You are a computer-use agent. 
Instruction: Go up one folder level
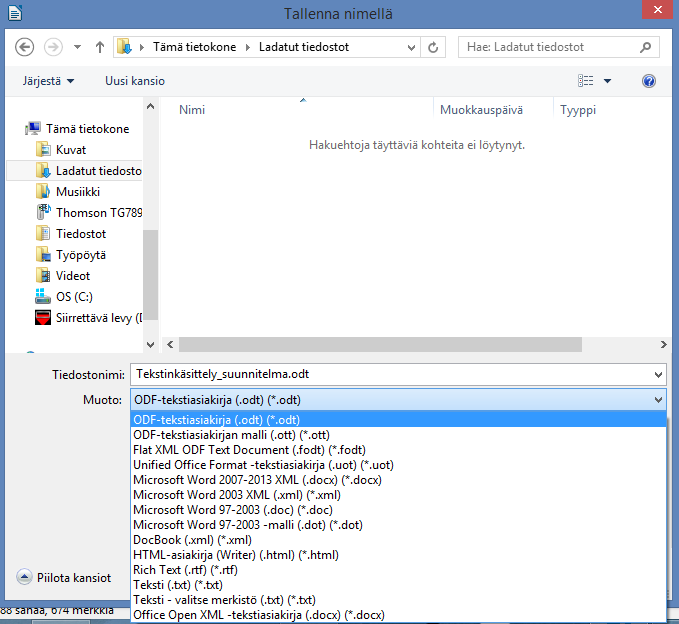pyautogui.click(x=100, y=47)
